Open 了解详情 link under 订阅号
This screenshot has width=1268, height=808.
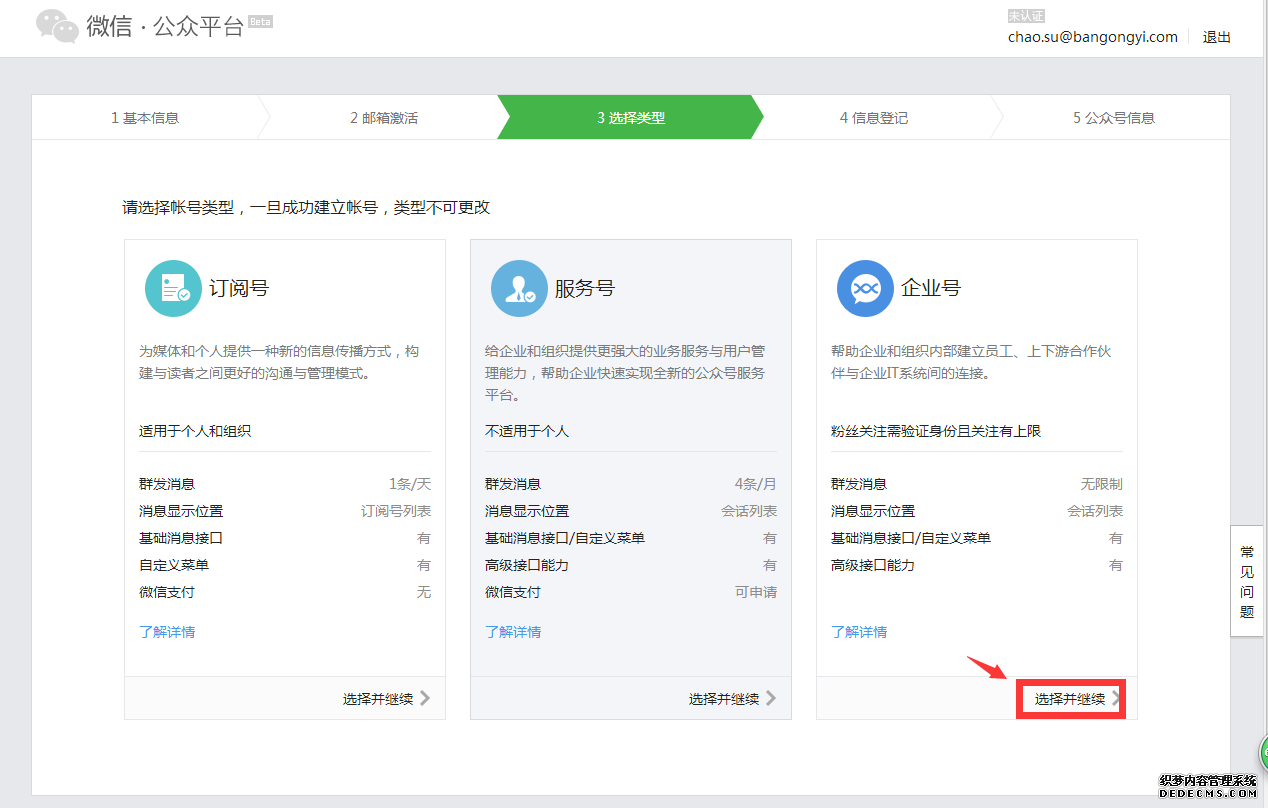point(167,632)
